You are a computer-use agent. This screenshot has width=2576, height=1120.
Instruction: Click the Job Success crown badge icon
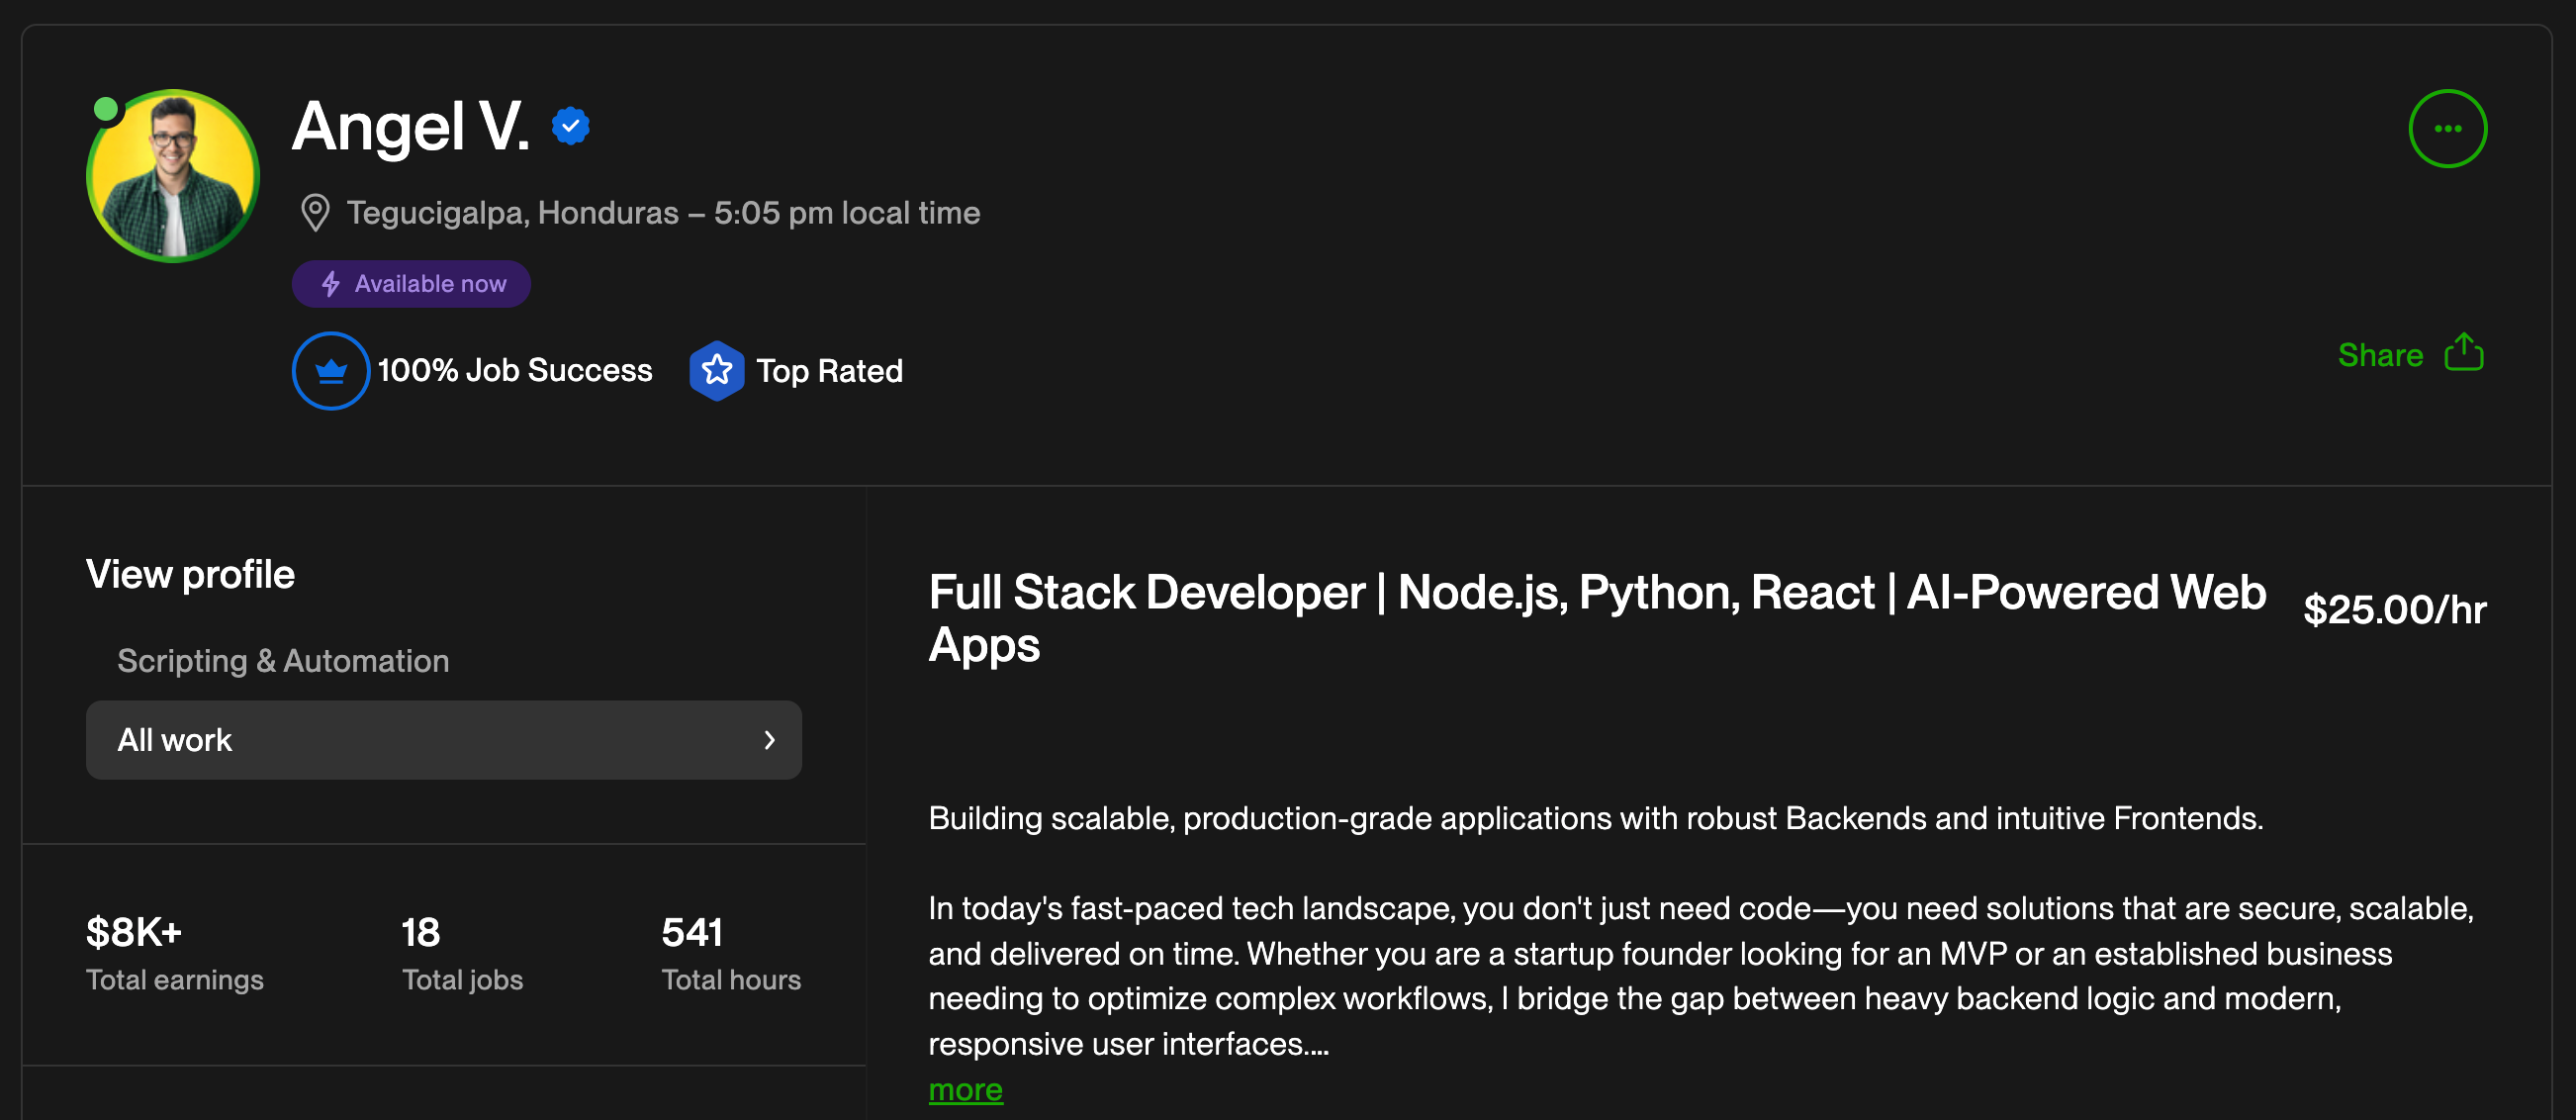click(x=331, y=371)
